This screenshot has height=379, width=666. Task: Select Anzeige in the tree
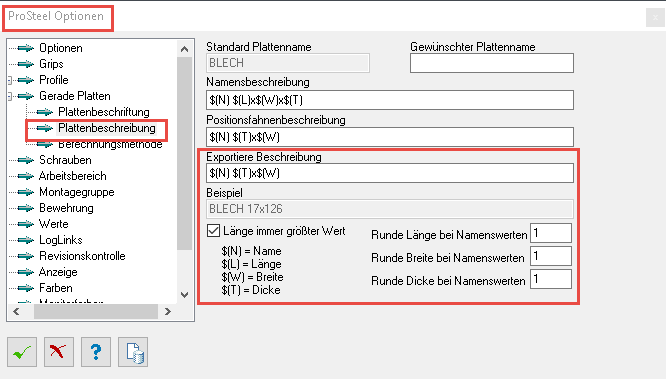[58, 272]
